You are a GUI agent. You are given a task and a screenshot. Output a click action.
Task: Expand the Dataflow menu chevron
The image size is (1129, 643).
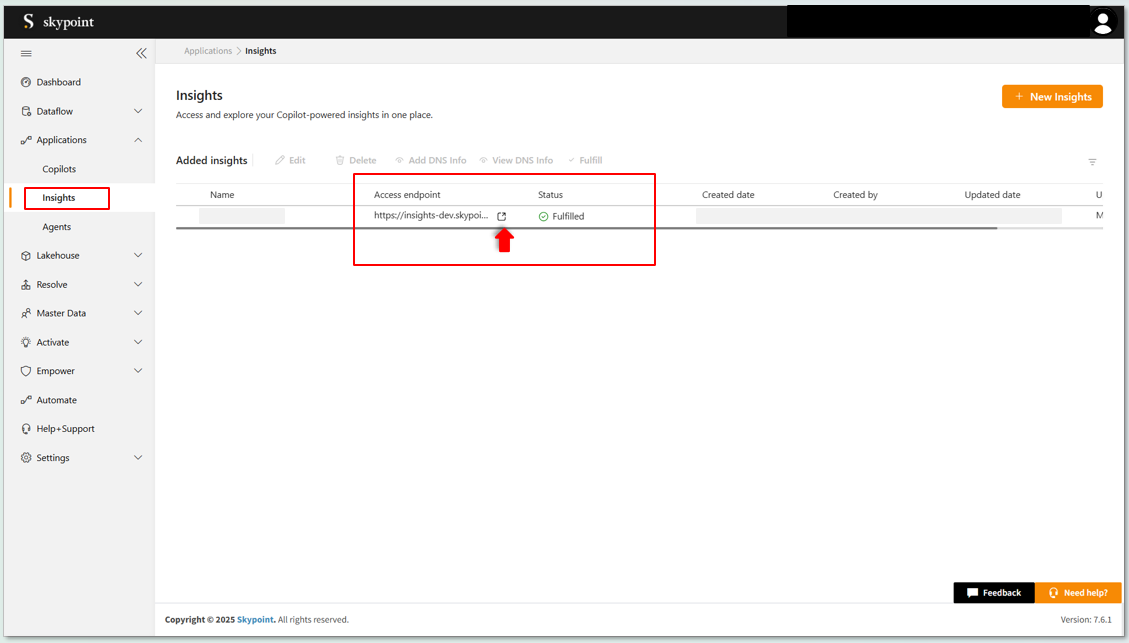click(138, 111)
